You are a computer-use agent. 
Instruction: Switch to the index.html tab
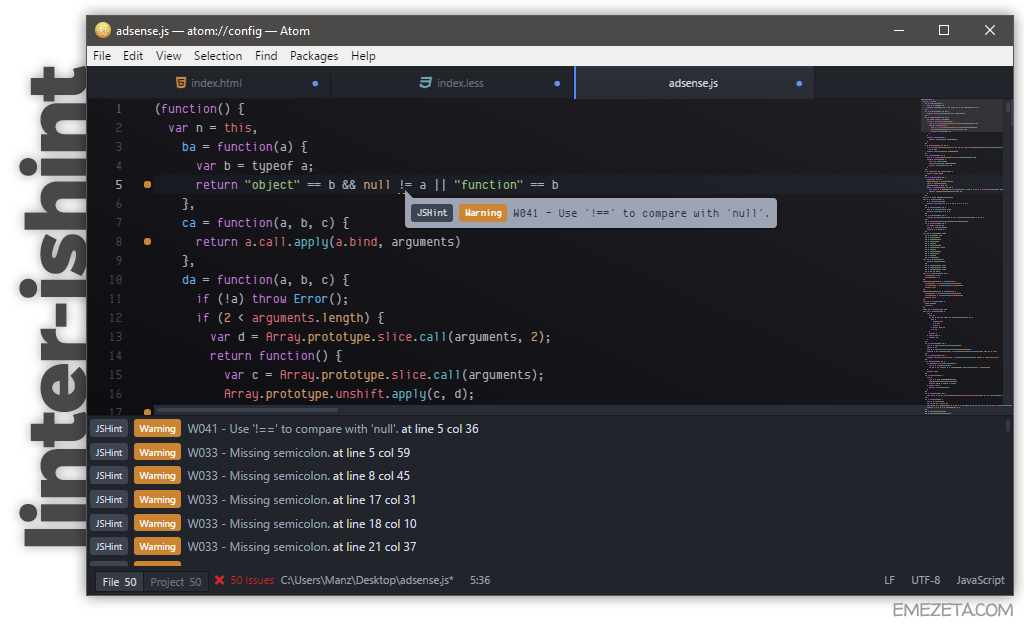click(x=209, y=83)
